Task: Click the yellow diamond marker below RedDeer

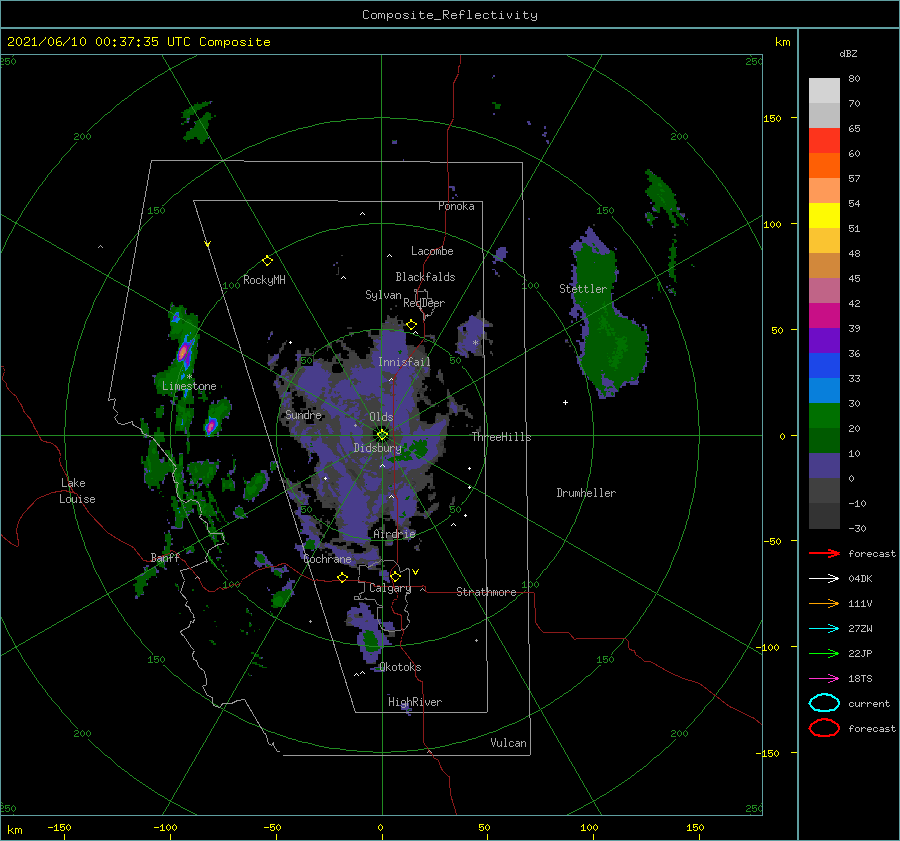Action: 412,325
